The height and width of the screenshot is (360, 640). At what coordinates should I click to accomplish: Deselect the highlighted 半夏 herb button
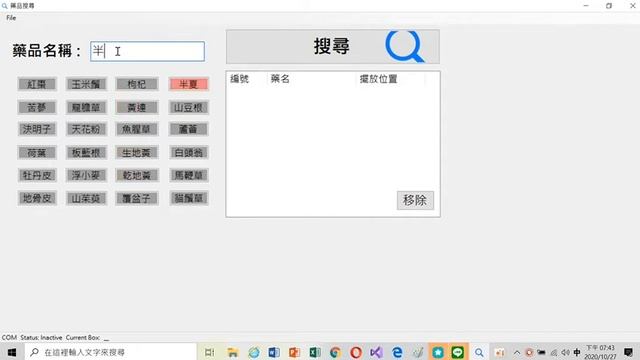point(189,84)
